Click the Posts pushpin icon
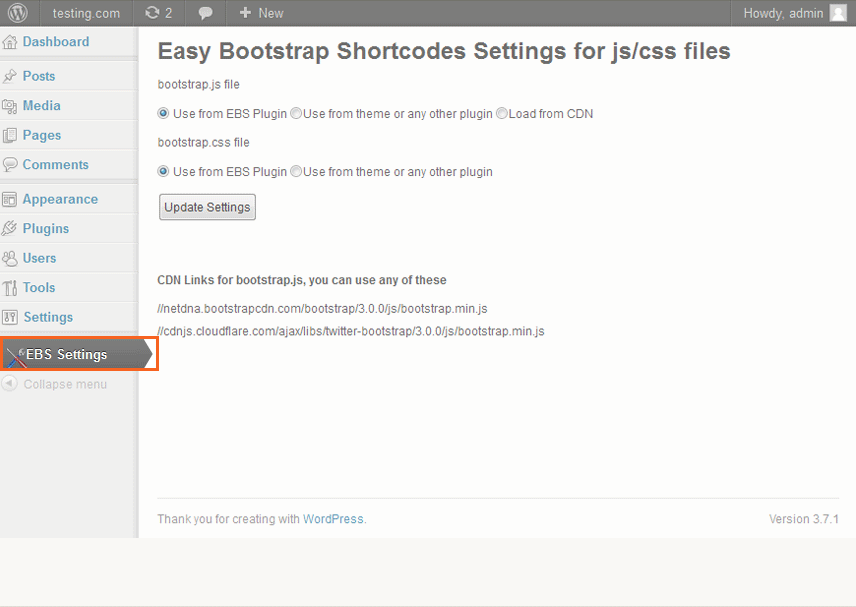856x607 pixels. [x=10, y=76]
